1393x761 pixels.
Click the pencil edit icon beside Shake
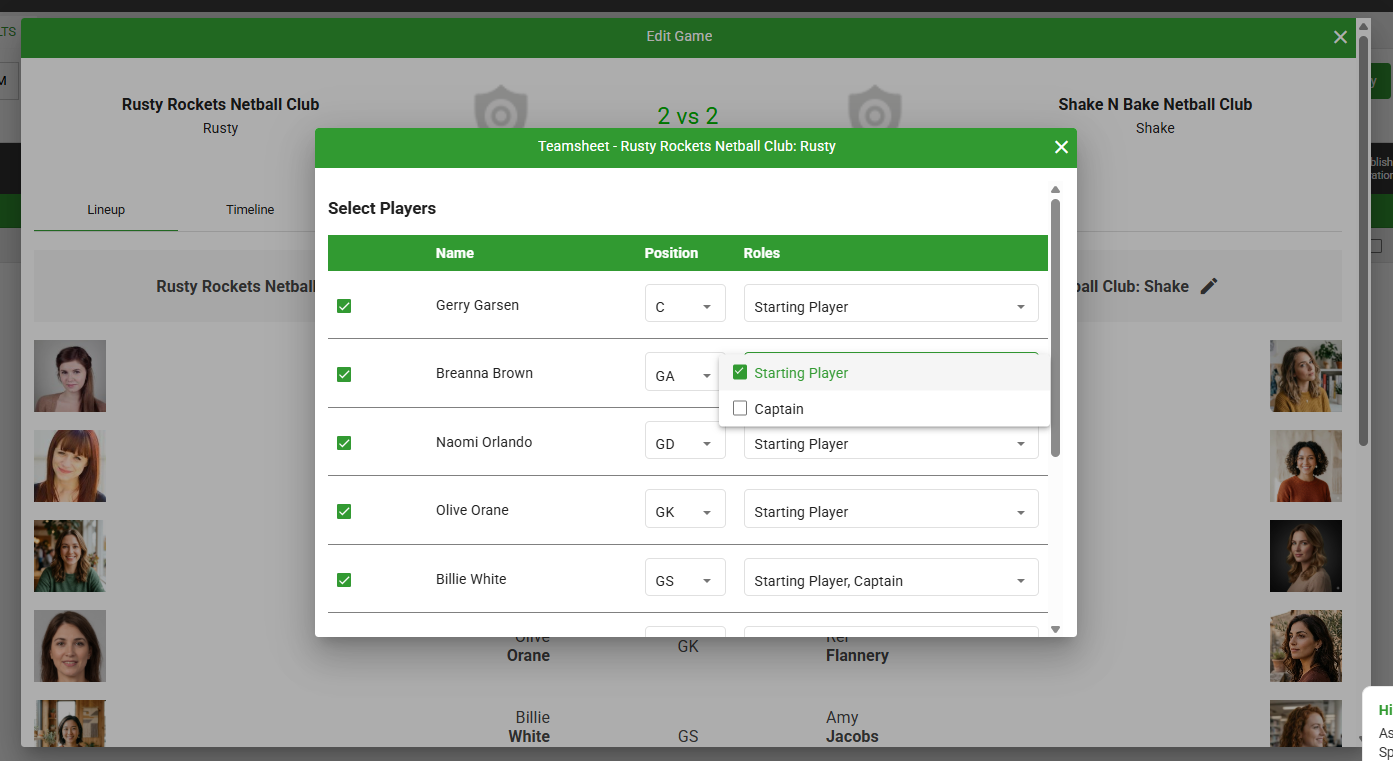1209,286
